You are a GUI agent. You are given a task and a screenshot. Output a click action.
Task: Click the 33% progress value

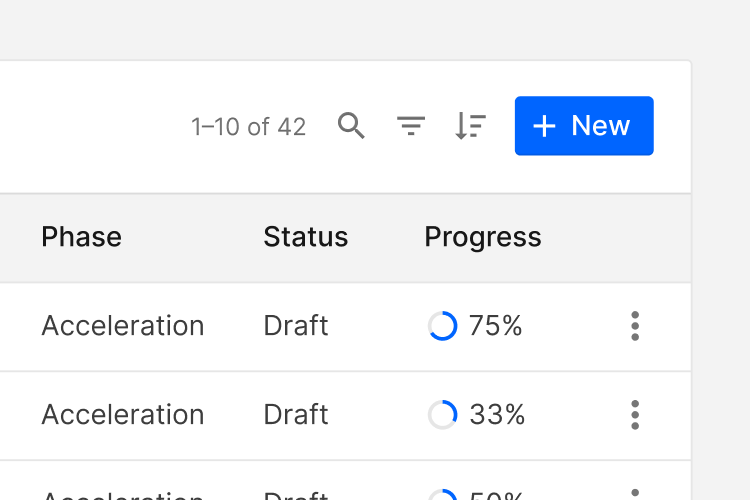(x=497, y=415)
